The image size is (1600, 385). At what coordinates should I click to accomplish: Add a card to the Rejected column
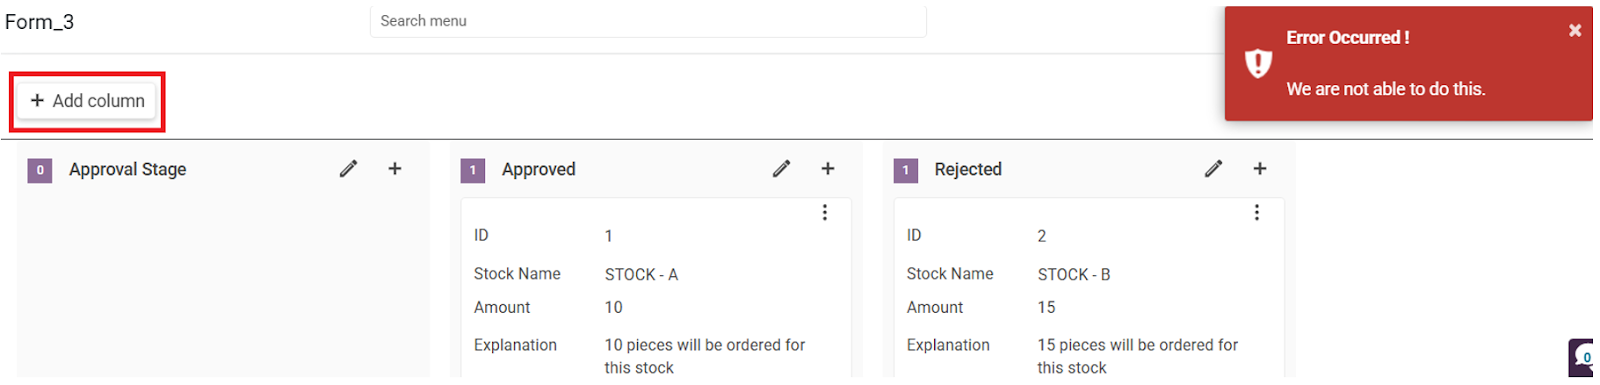click(x=1260, y=169)
